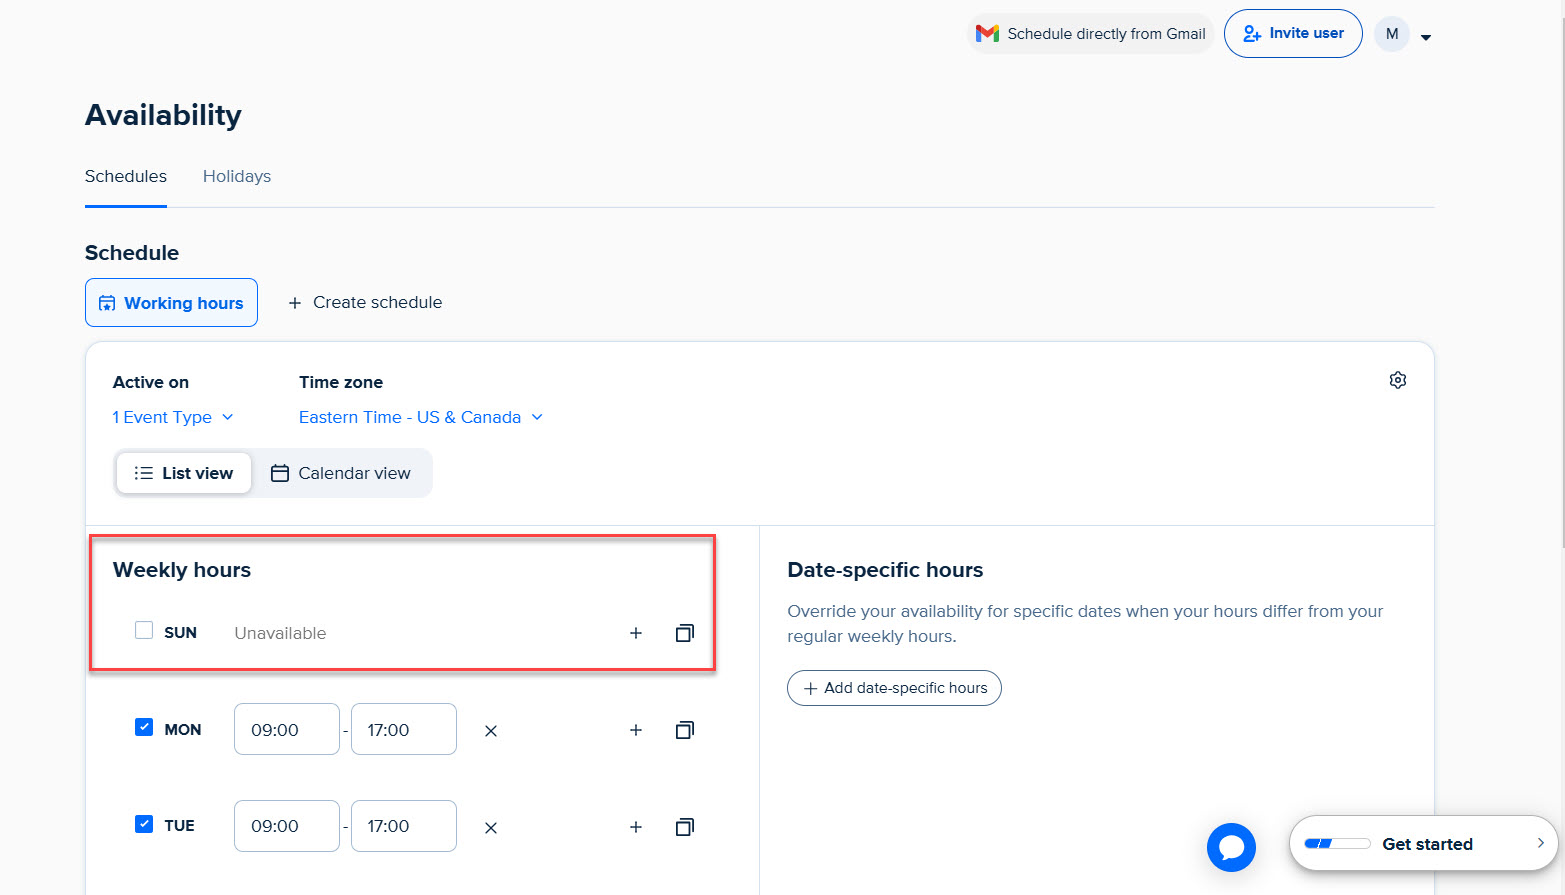Screen dimensions: 1565x895
Task: Switch to Calendar view
Action: 342,472
